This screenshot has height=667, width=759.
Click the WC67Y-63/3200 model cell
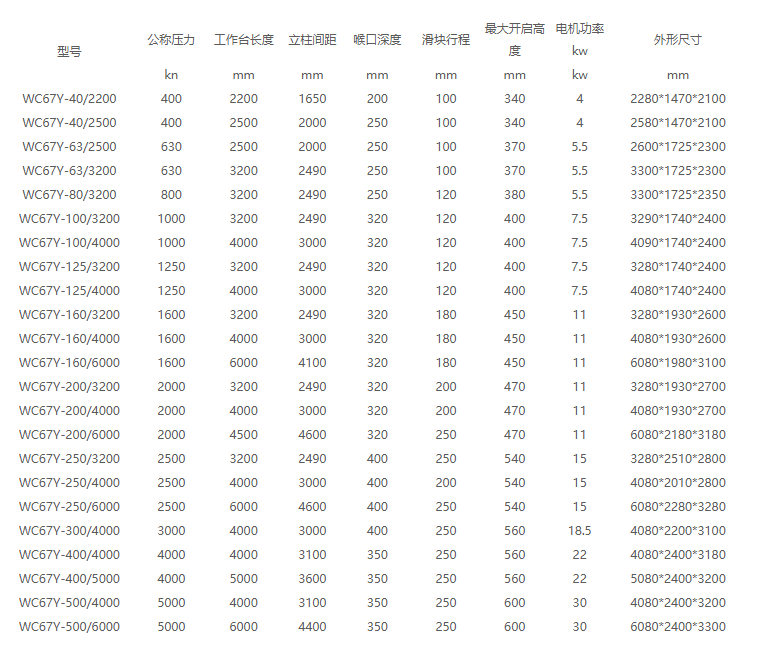coord(69,171)
